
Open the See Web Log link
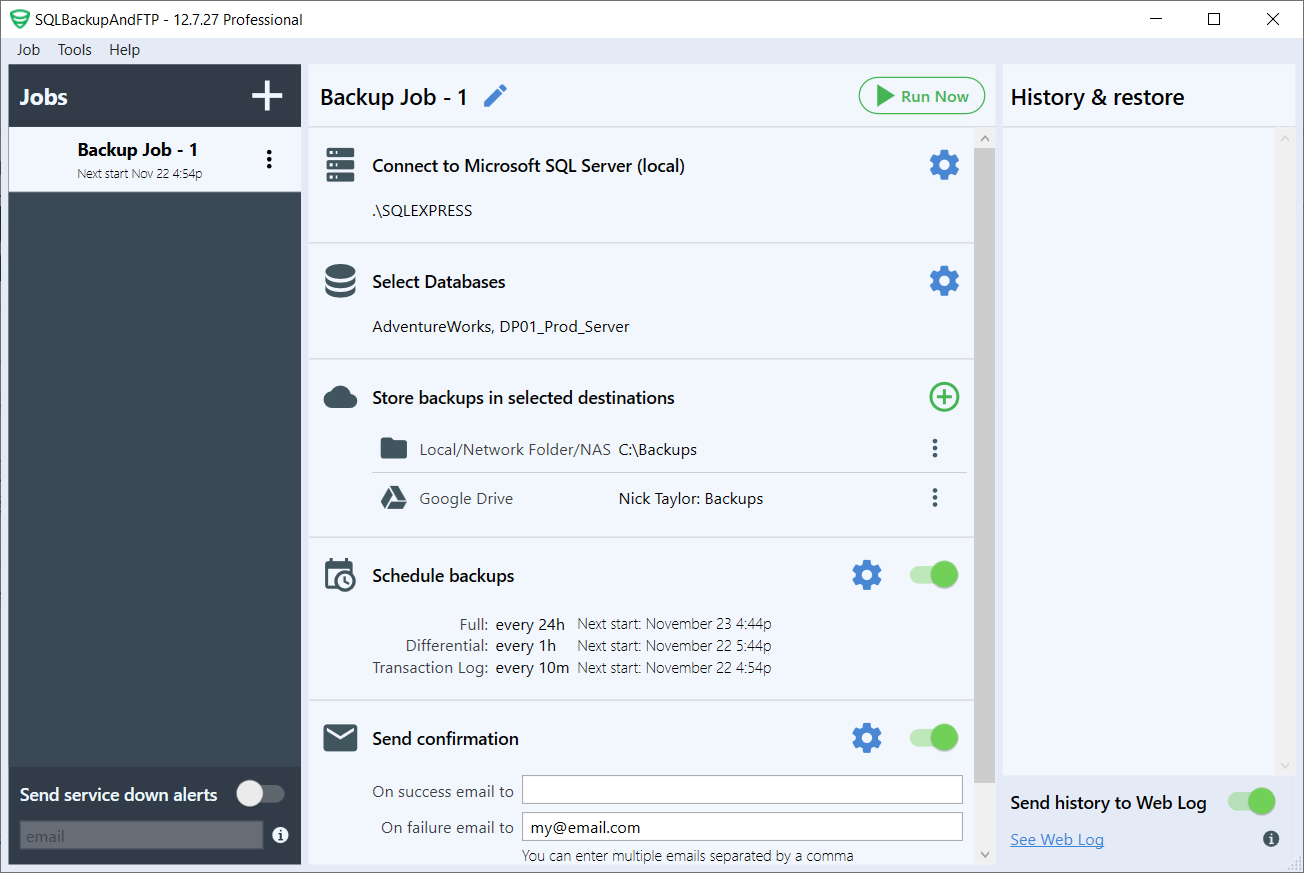pos(1056,839)
